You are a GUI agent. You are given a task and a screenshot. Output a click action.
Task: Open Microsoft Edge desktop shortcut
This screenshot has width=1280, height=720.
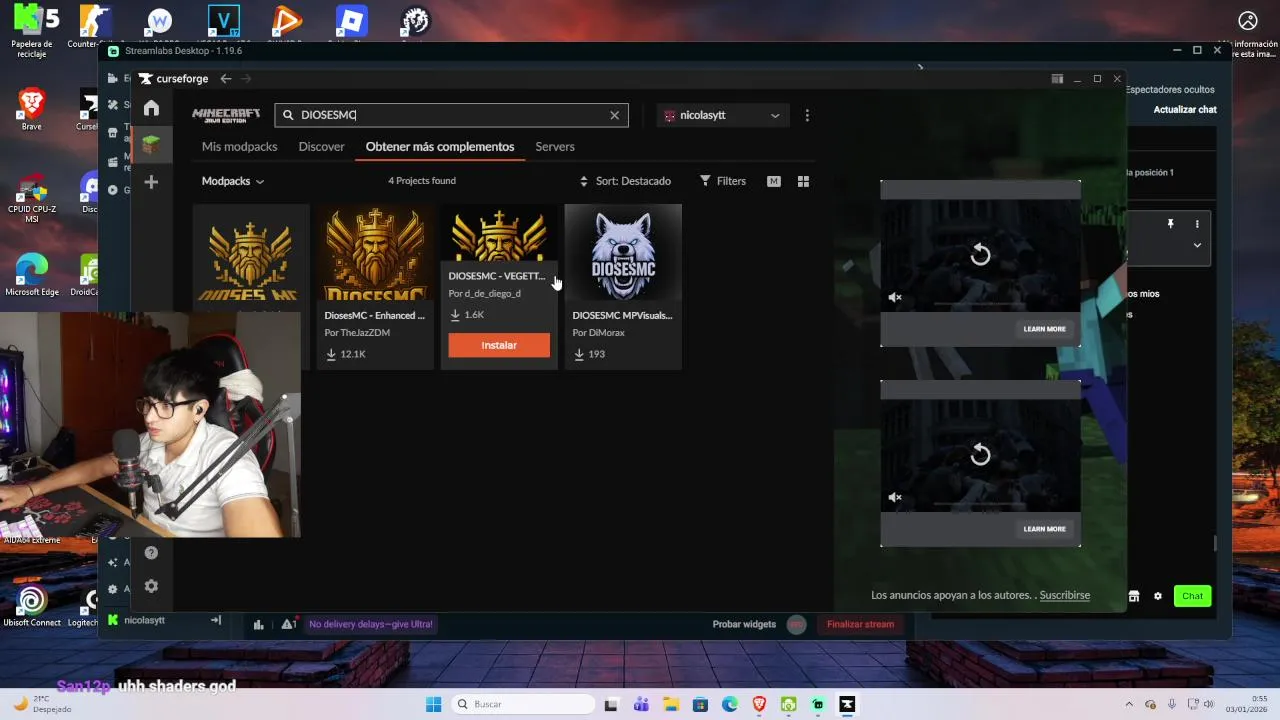[x=31, y=275]
